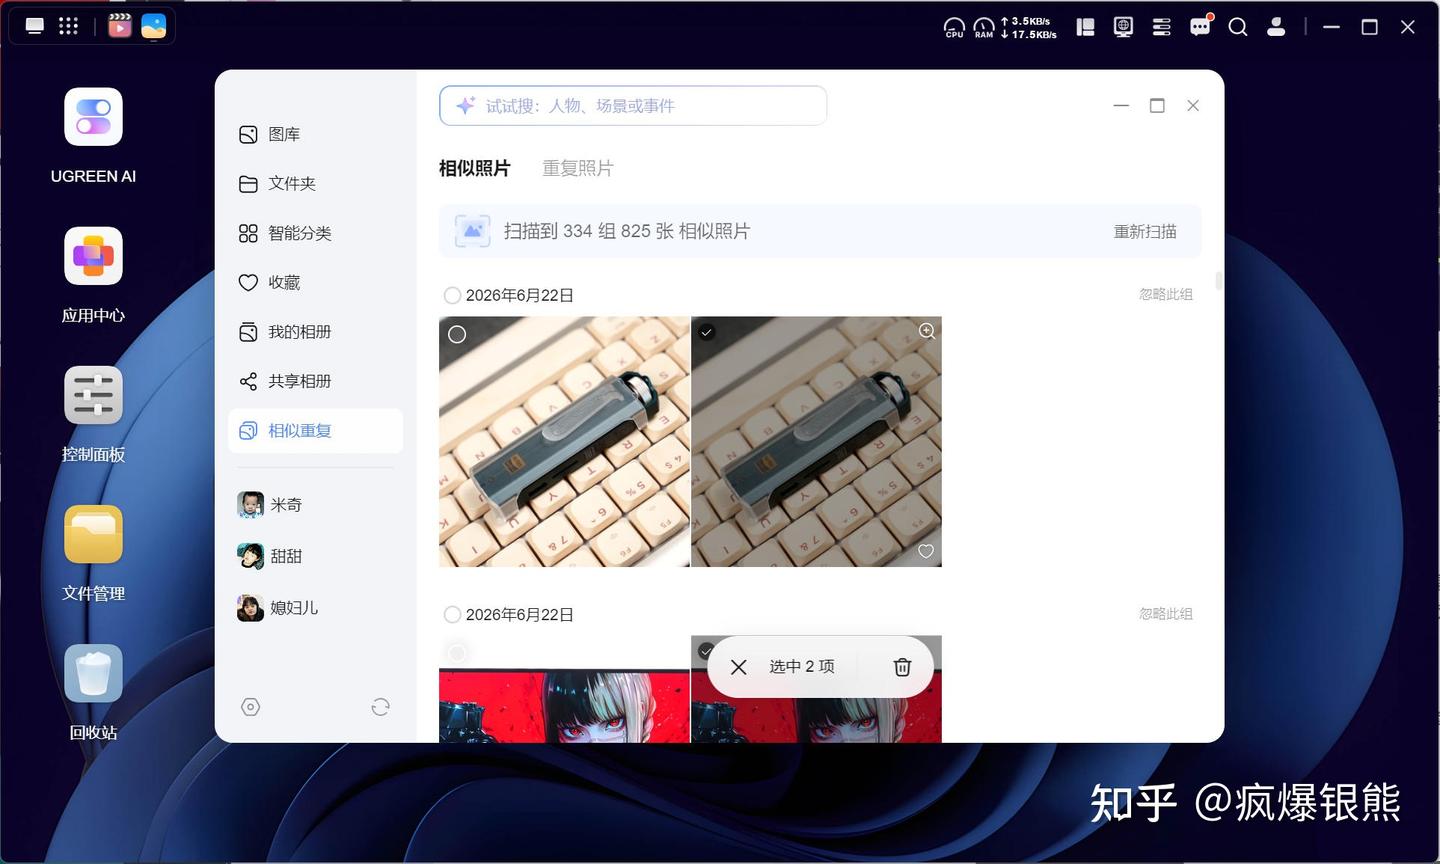Open photo app settings gear in sidebar
Image resolution: width=1440 pixels, height=864 pixels.
(251, 707)
